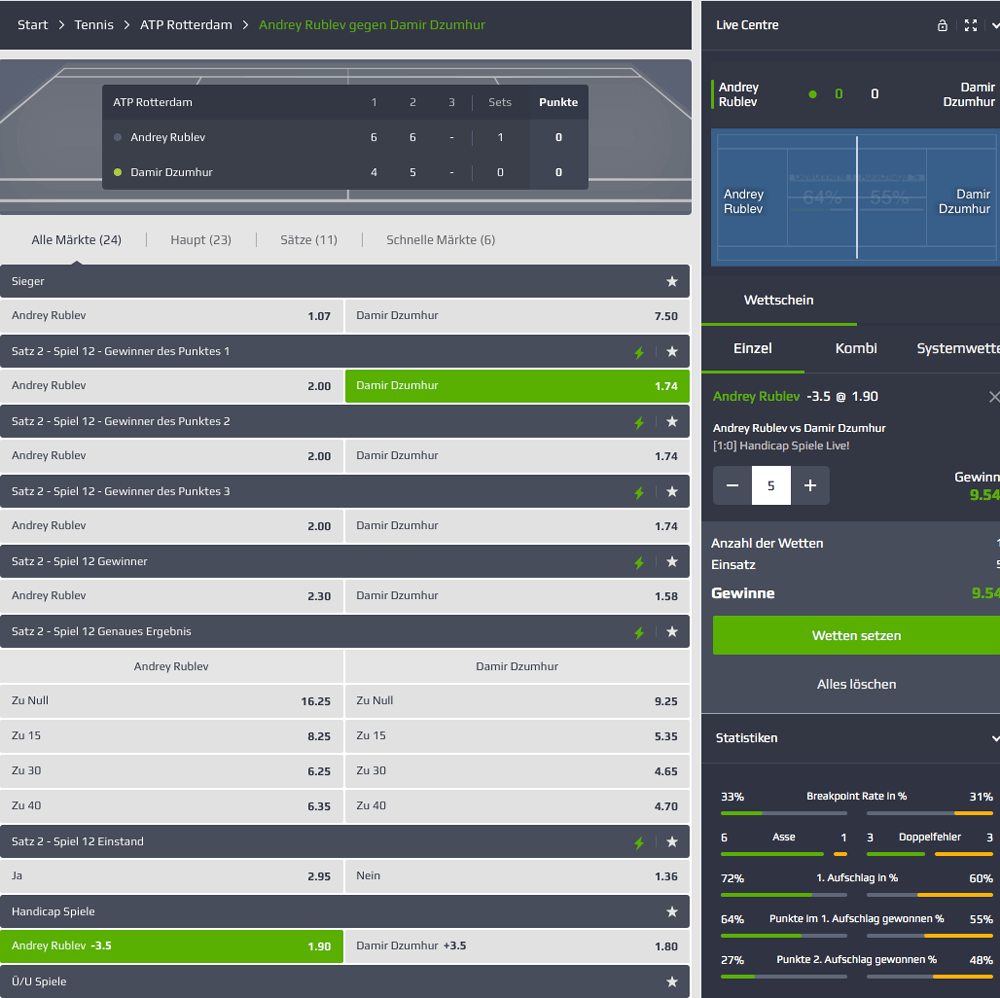1000x998 pixels.
Task: Increase stake with the plus button
Action: (810, 485)
